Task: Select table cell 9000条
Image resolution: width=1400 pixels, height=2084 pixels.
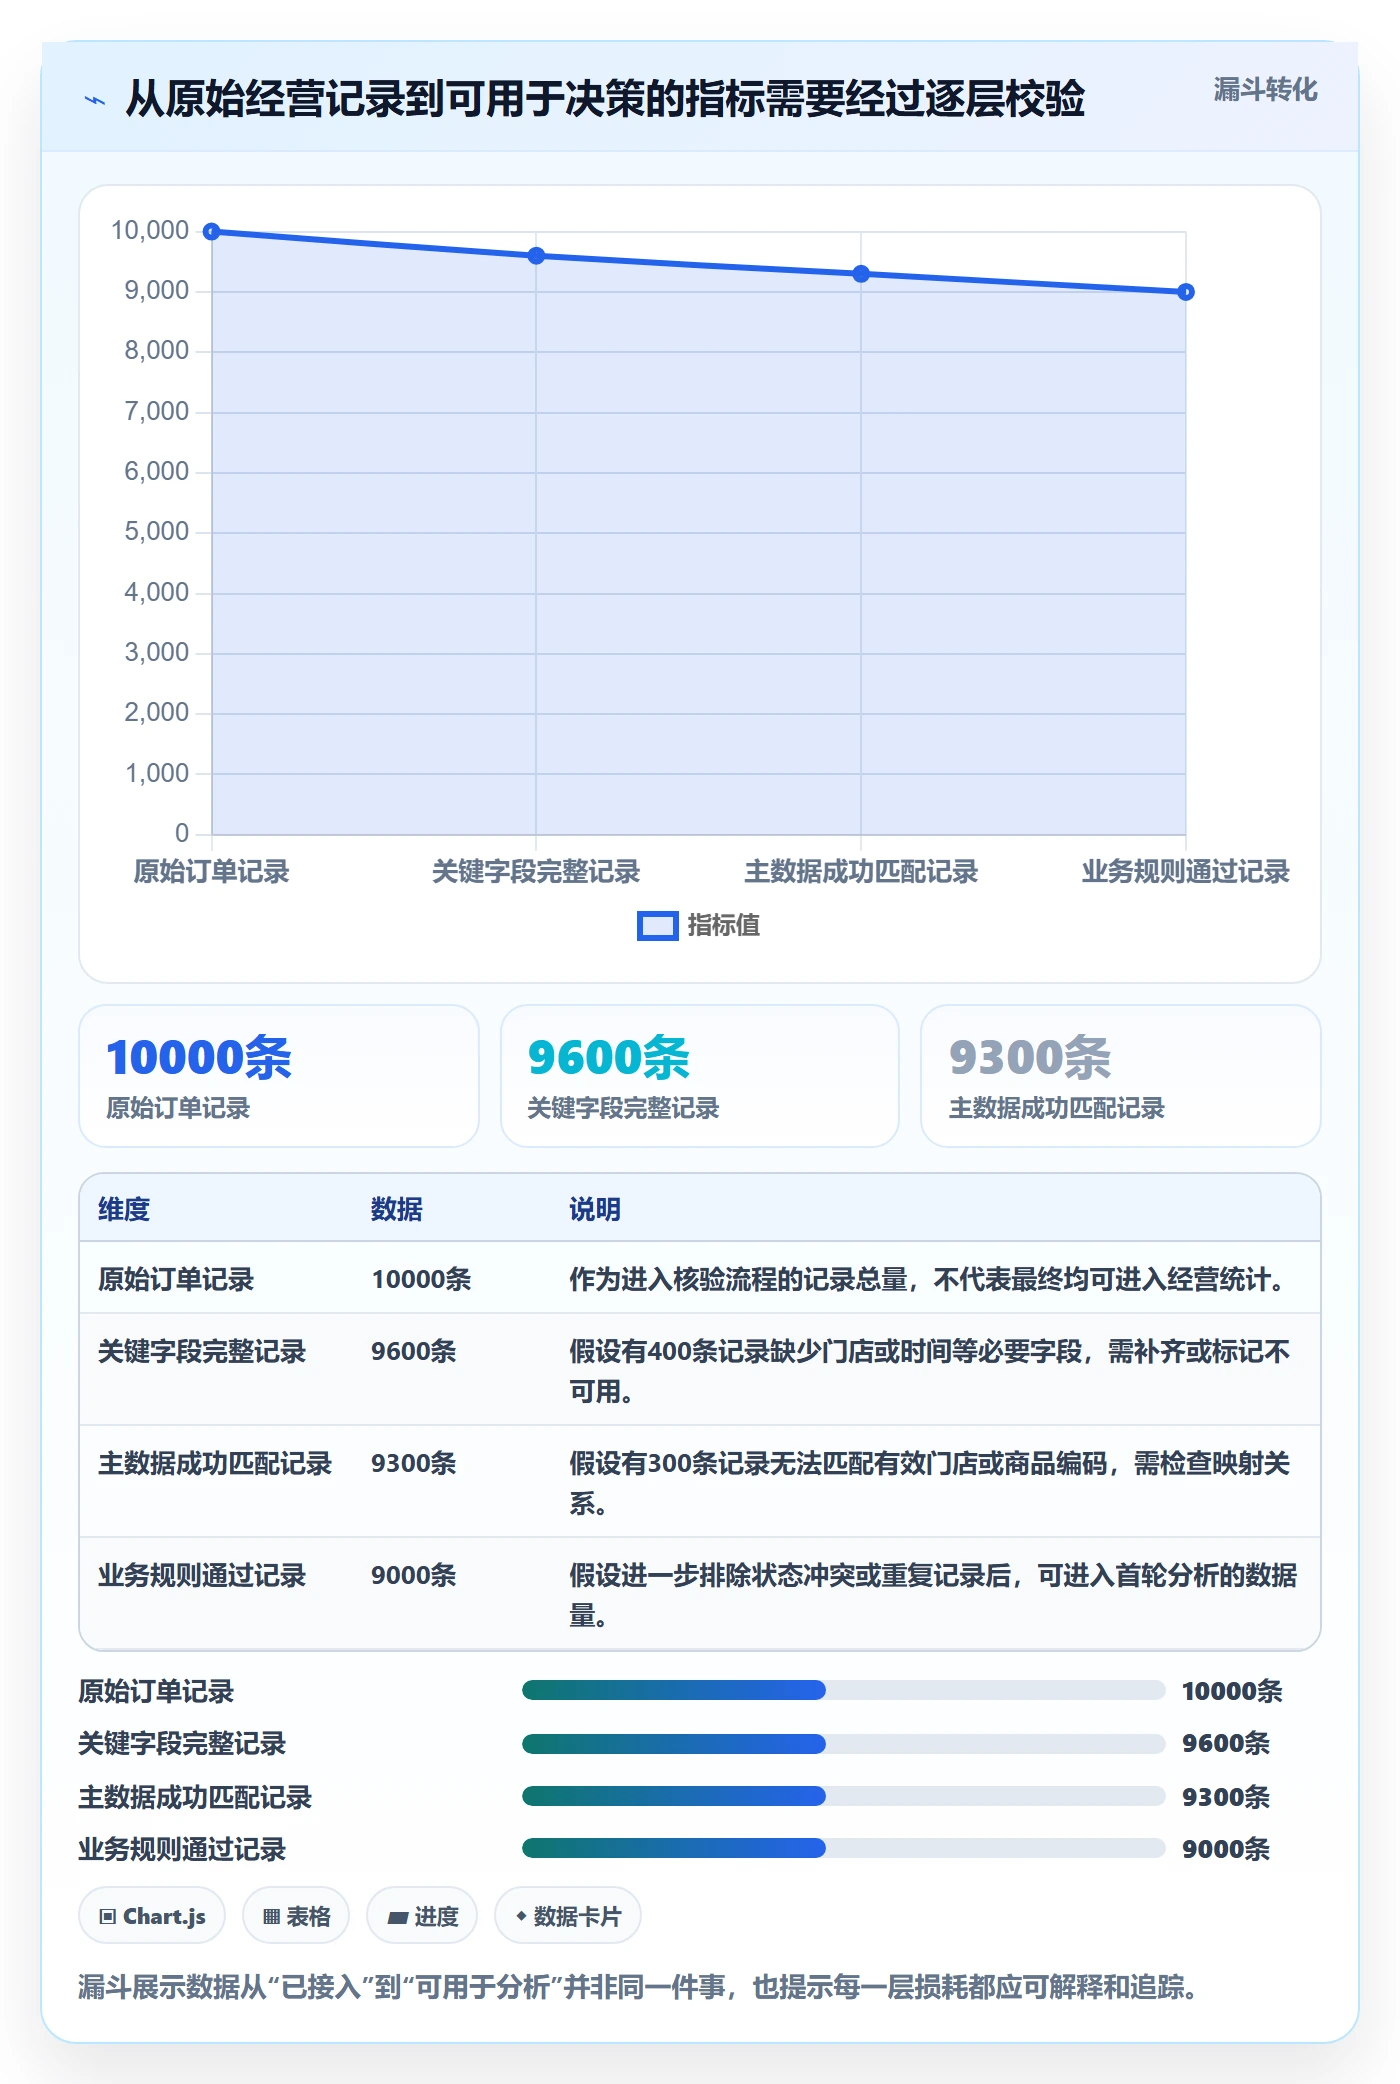Action: coord(413,1575)
